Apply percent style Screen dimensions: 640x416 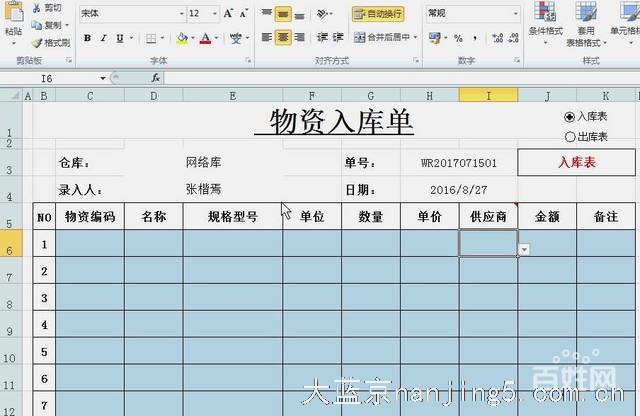pyautogui.click(x=458, y=38)
